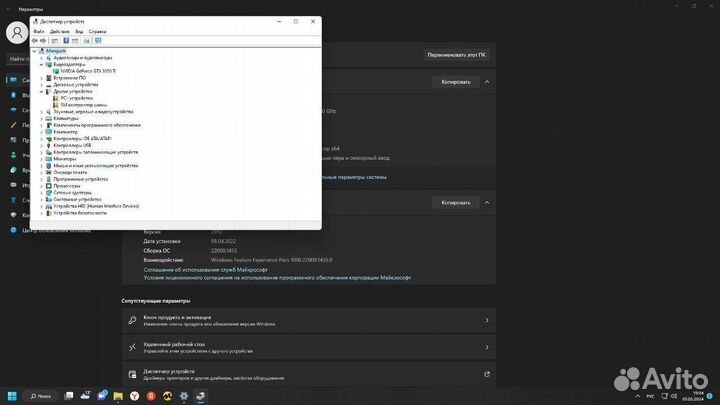This screenshot has height=405, width=720.
Task: Click Переименовать этот ПК button in Settings
Action: tap(456, 55)
